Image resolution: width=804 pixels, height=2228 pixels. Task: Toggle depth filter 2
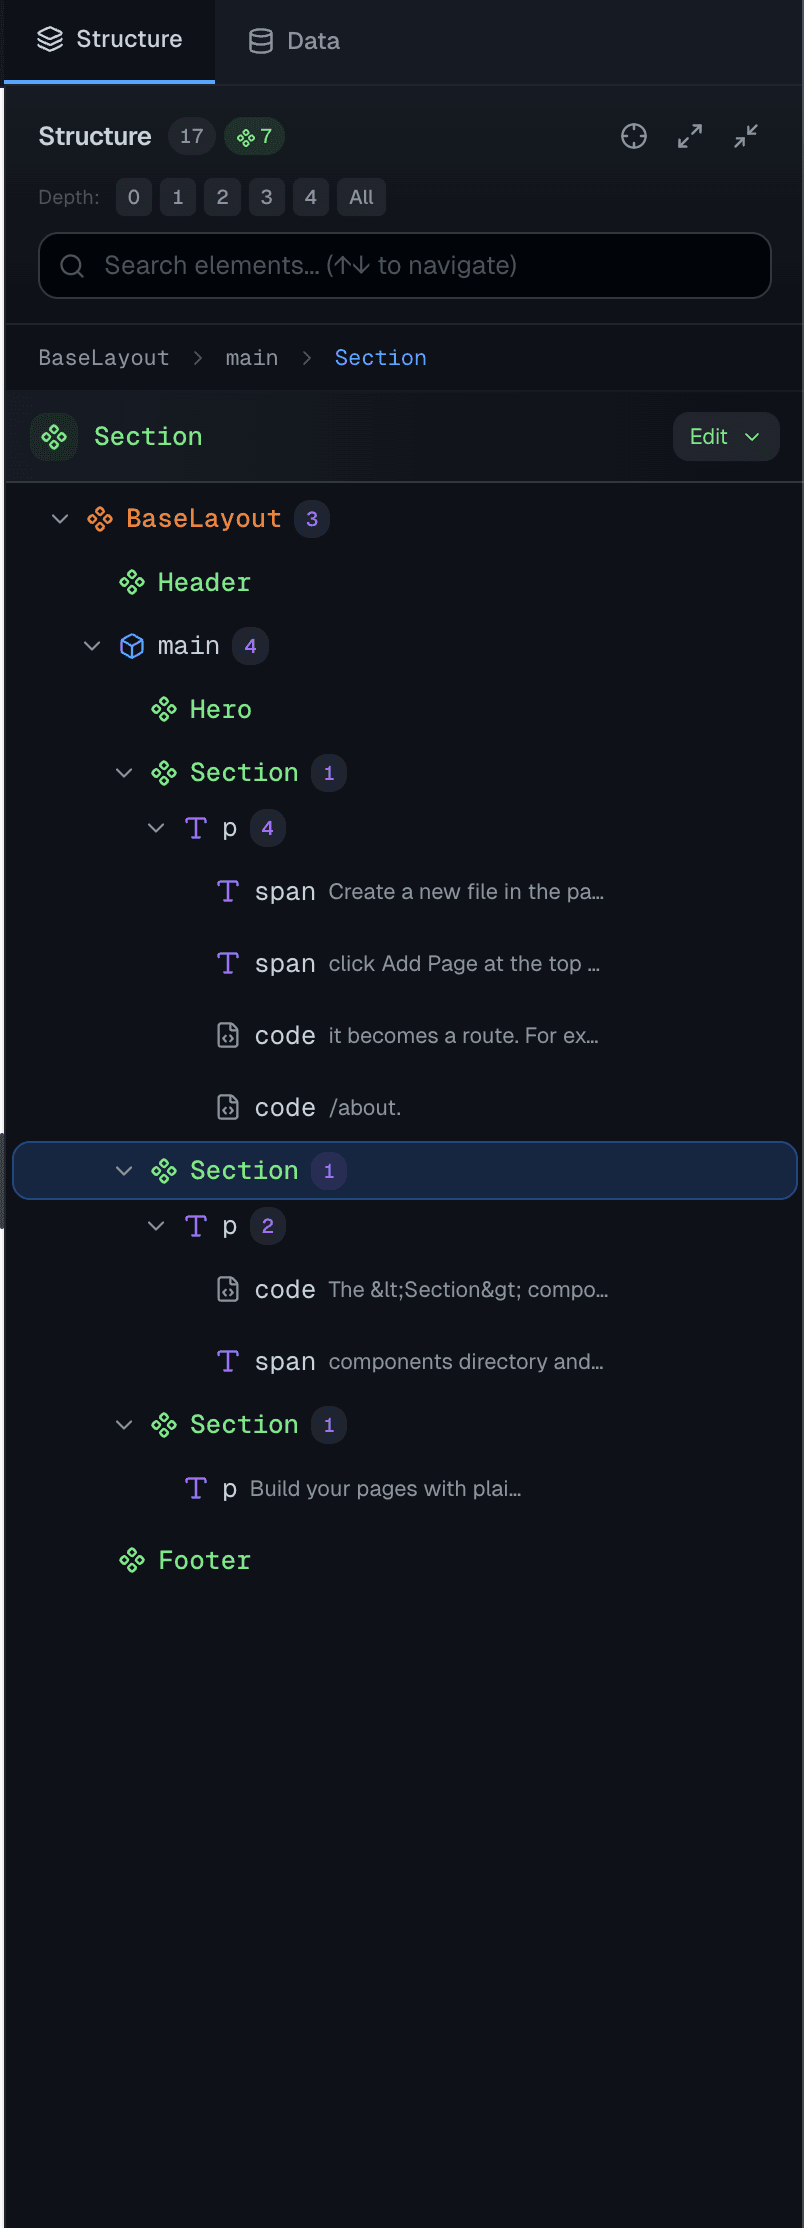222,197
